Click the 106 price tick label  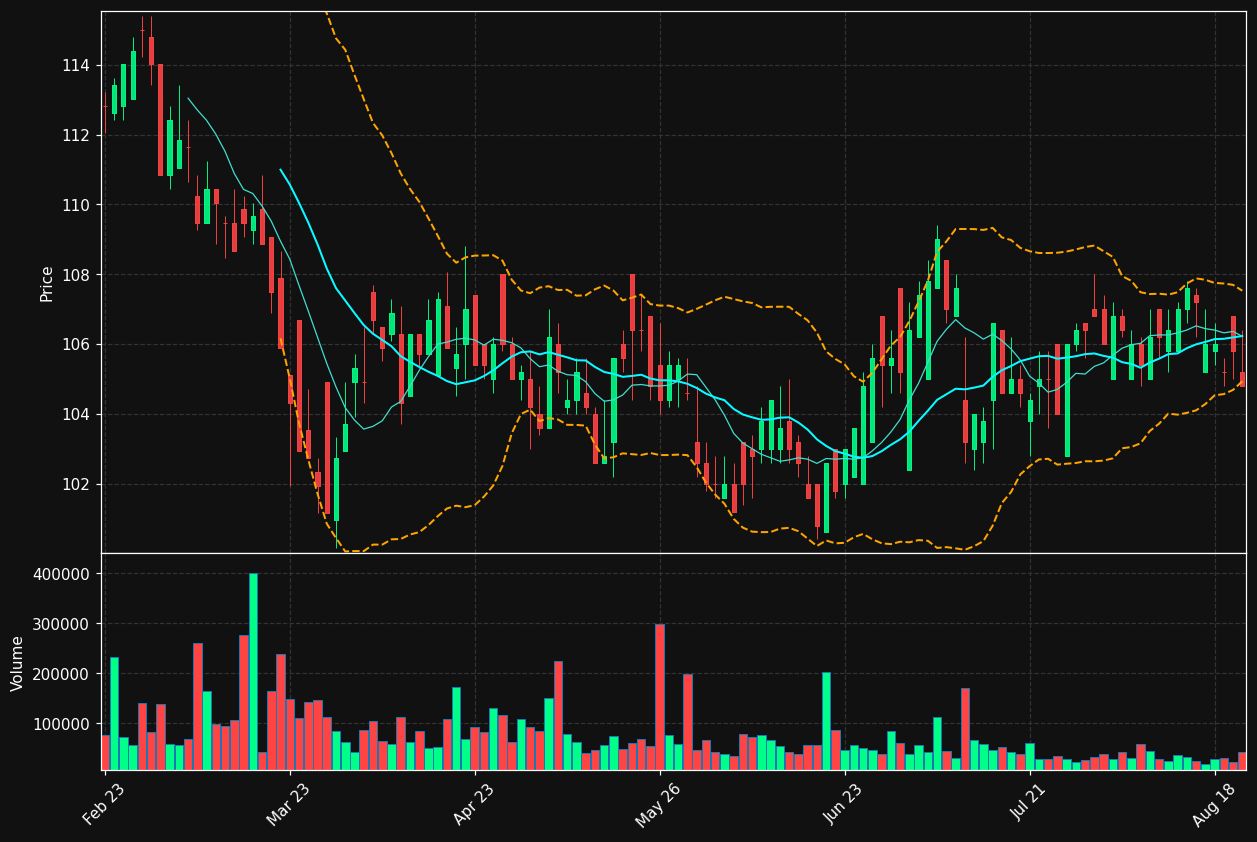coord(76,345)
